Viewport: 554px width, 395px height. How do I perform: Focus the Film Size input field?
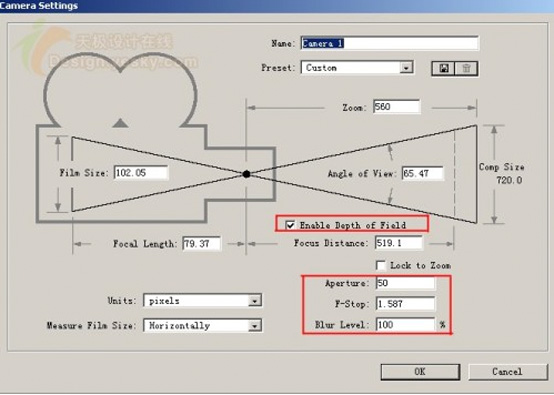(x=141, y=172)
